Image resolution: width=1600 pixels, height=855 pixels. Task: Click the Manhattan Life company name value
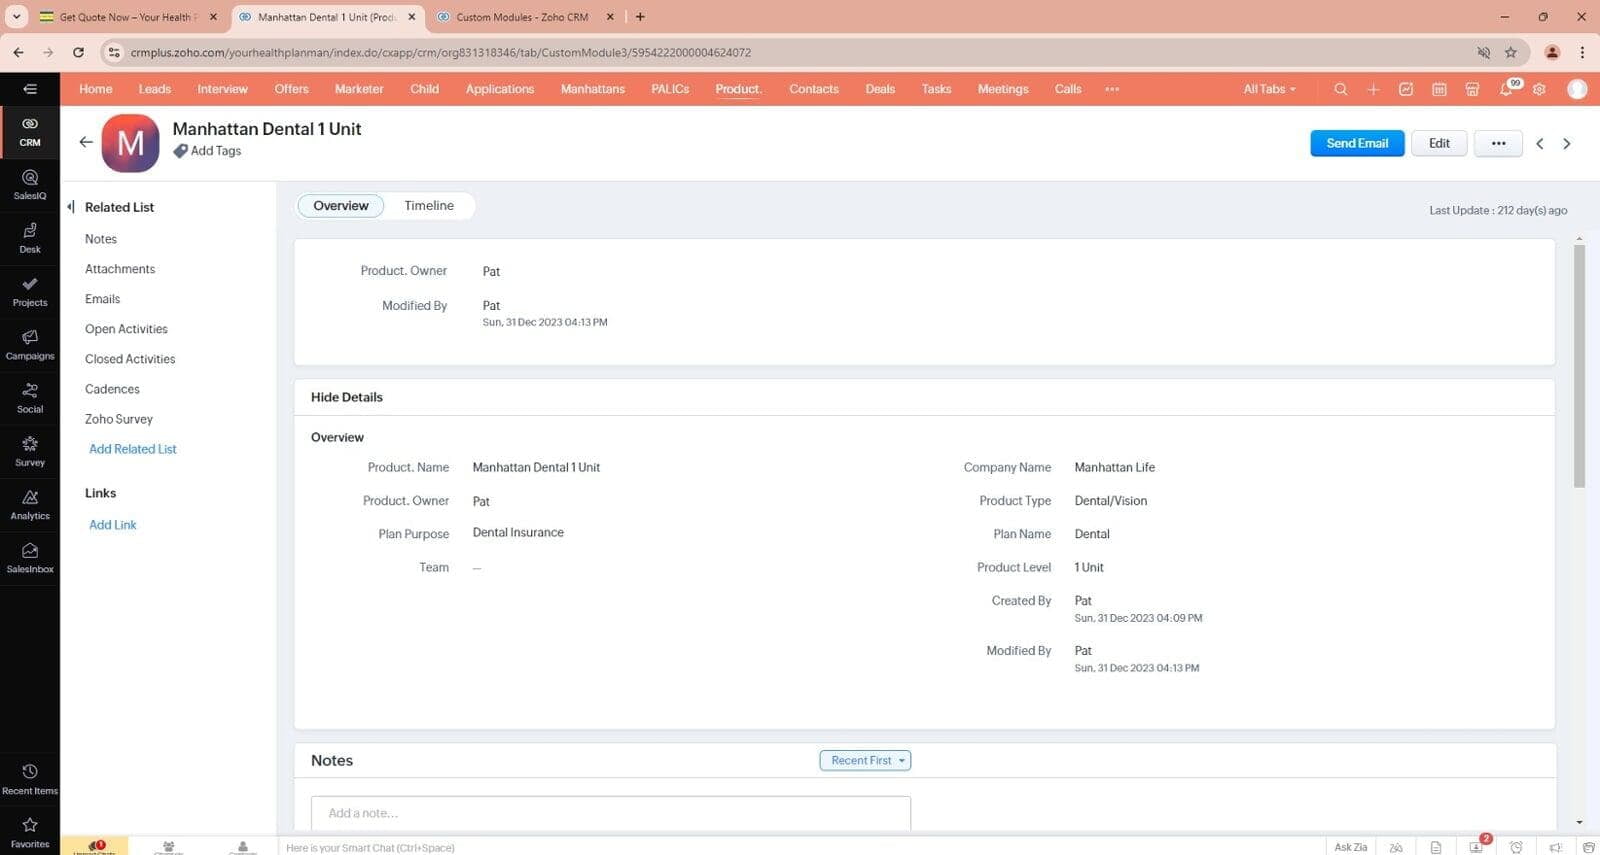[x=1114, y=467]
